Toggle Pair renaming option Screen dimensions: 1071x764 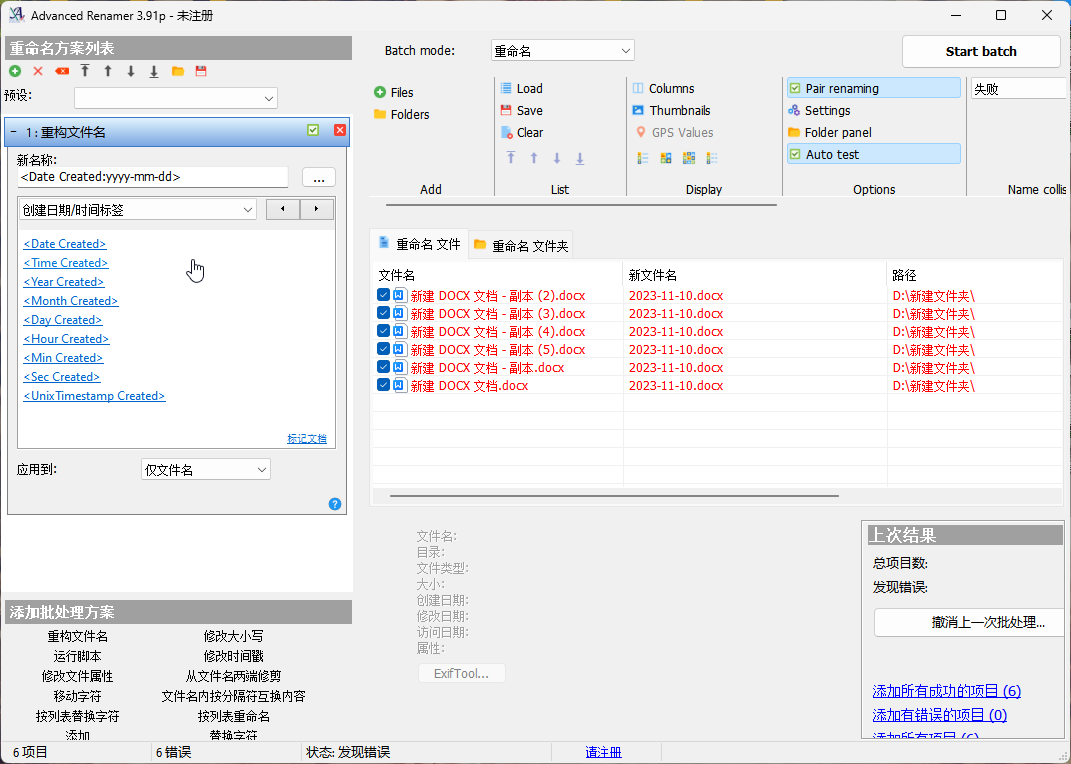(874, 88)
